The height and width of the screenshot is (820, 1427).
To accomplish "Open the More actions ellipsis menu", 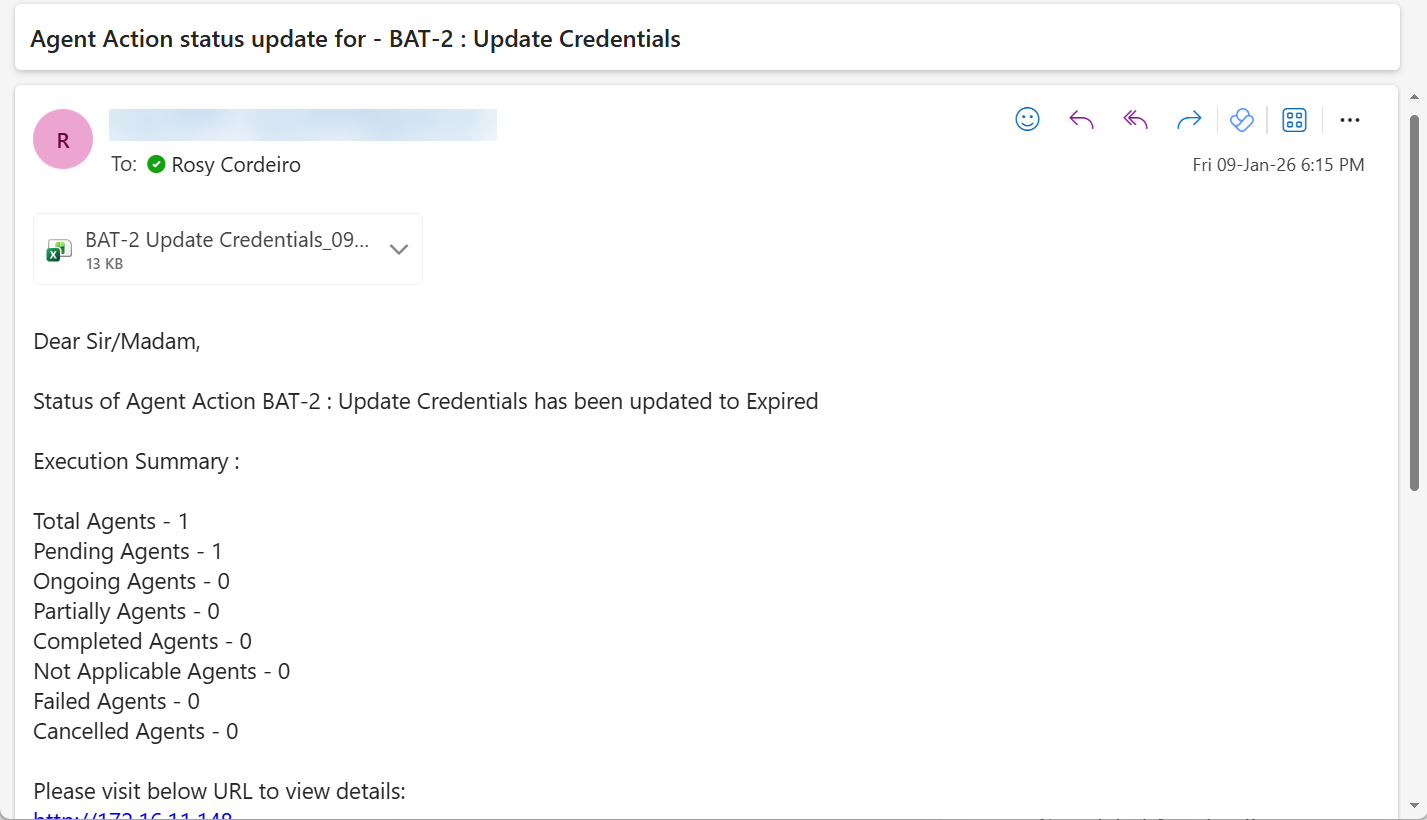I will click(1350, 120).
